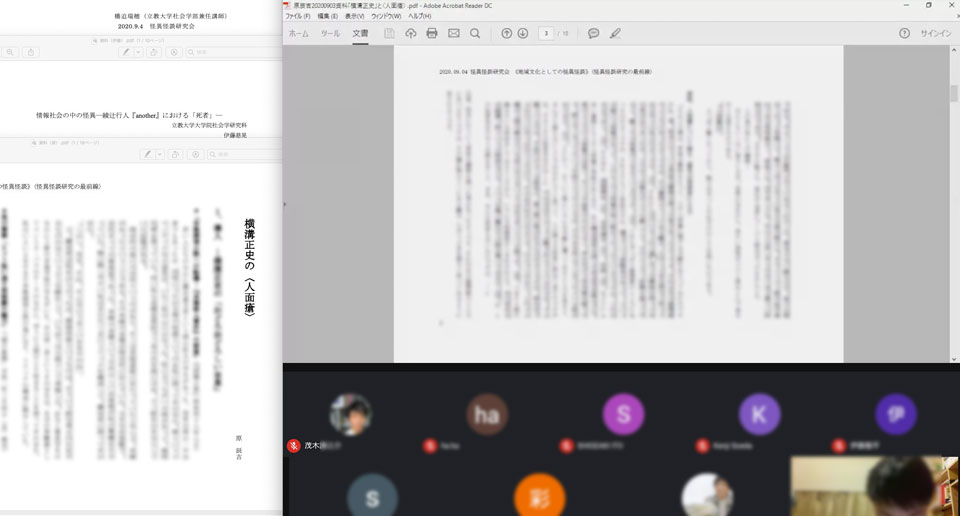
Task: Open the fill and sign pen tool
Action: click(x=615, y=33)
